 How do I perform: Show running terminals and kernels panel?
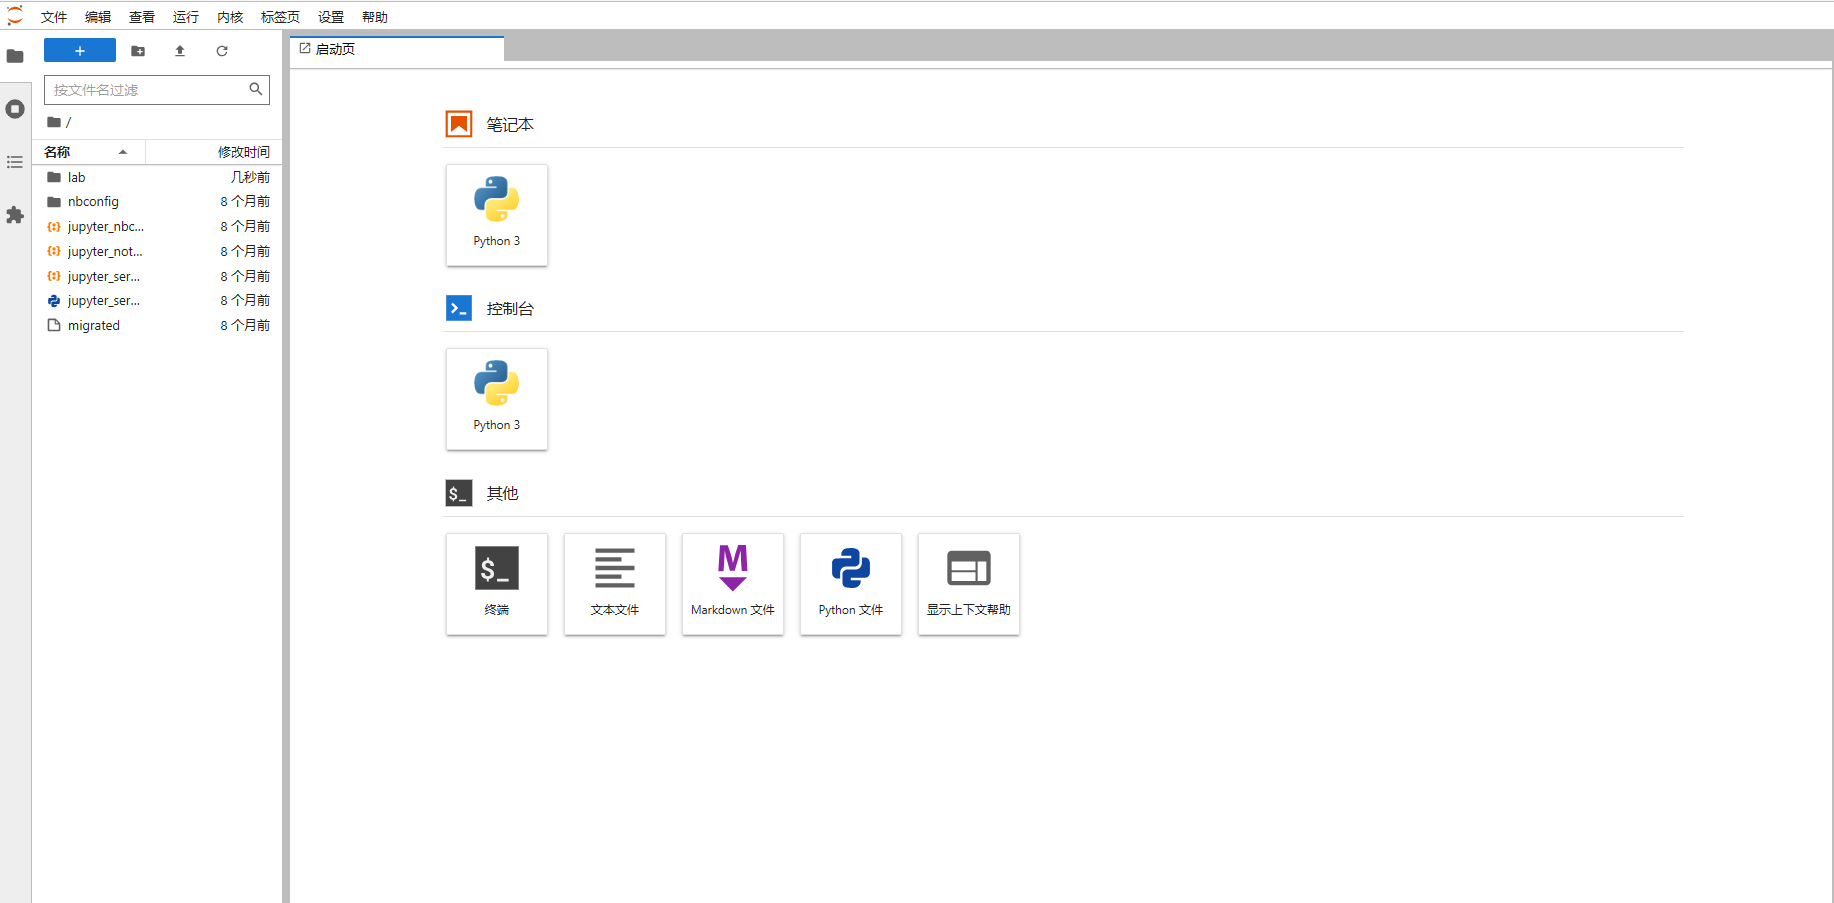click(x=15, y=109)
